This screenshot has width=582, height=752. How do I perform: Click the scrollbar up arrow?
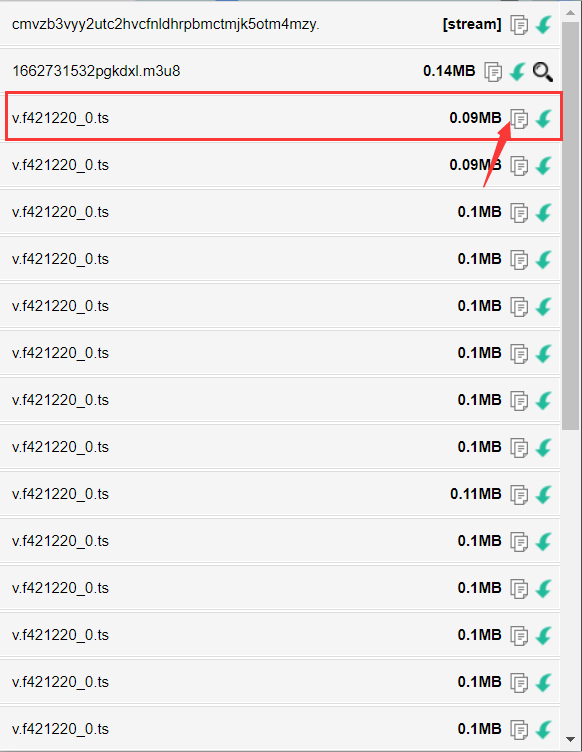click(x=570, y=12)
